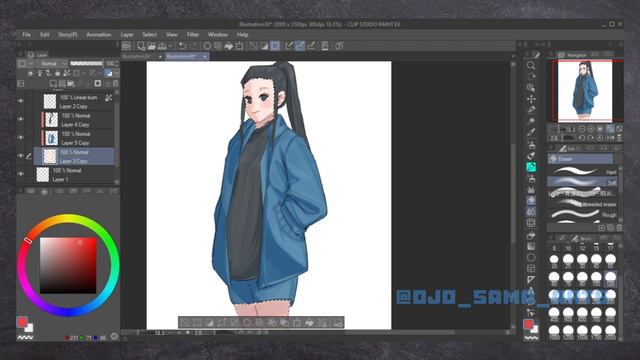
Task: Select the Operation object tool below zoom
Action: 531,87
